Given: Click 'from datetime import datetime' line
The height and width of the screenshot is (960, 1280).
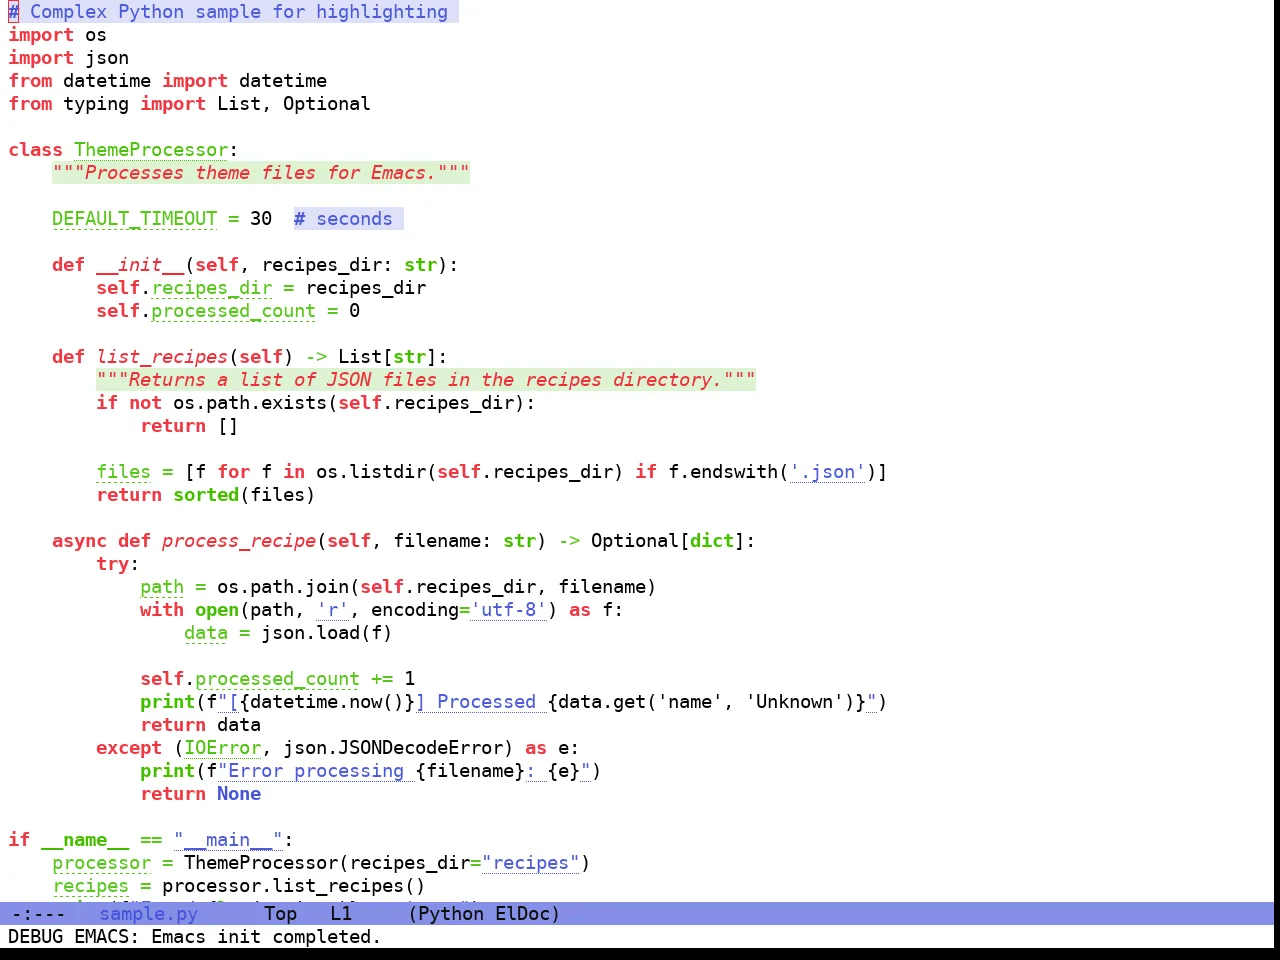Looking at the screenshot, I should tap(167, 81).
